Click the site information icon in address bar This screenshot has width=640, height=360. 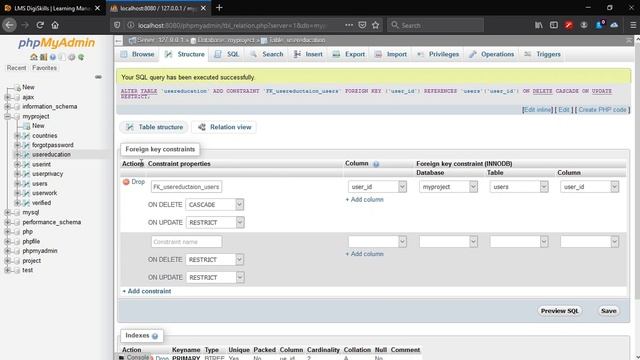click(x=130, y=25)
